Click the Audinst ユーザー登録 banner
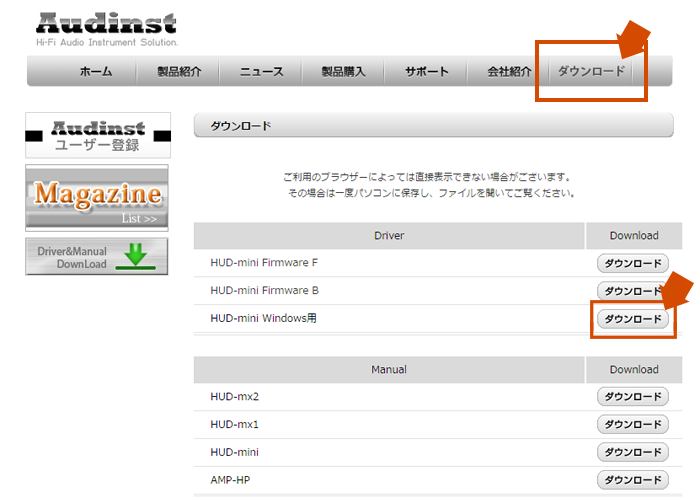Viewport: 700px width, 500px height. tap(98, 135)
